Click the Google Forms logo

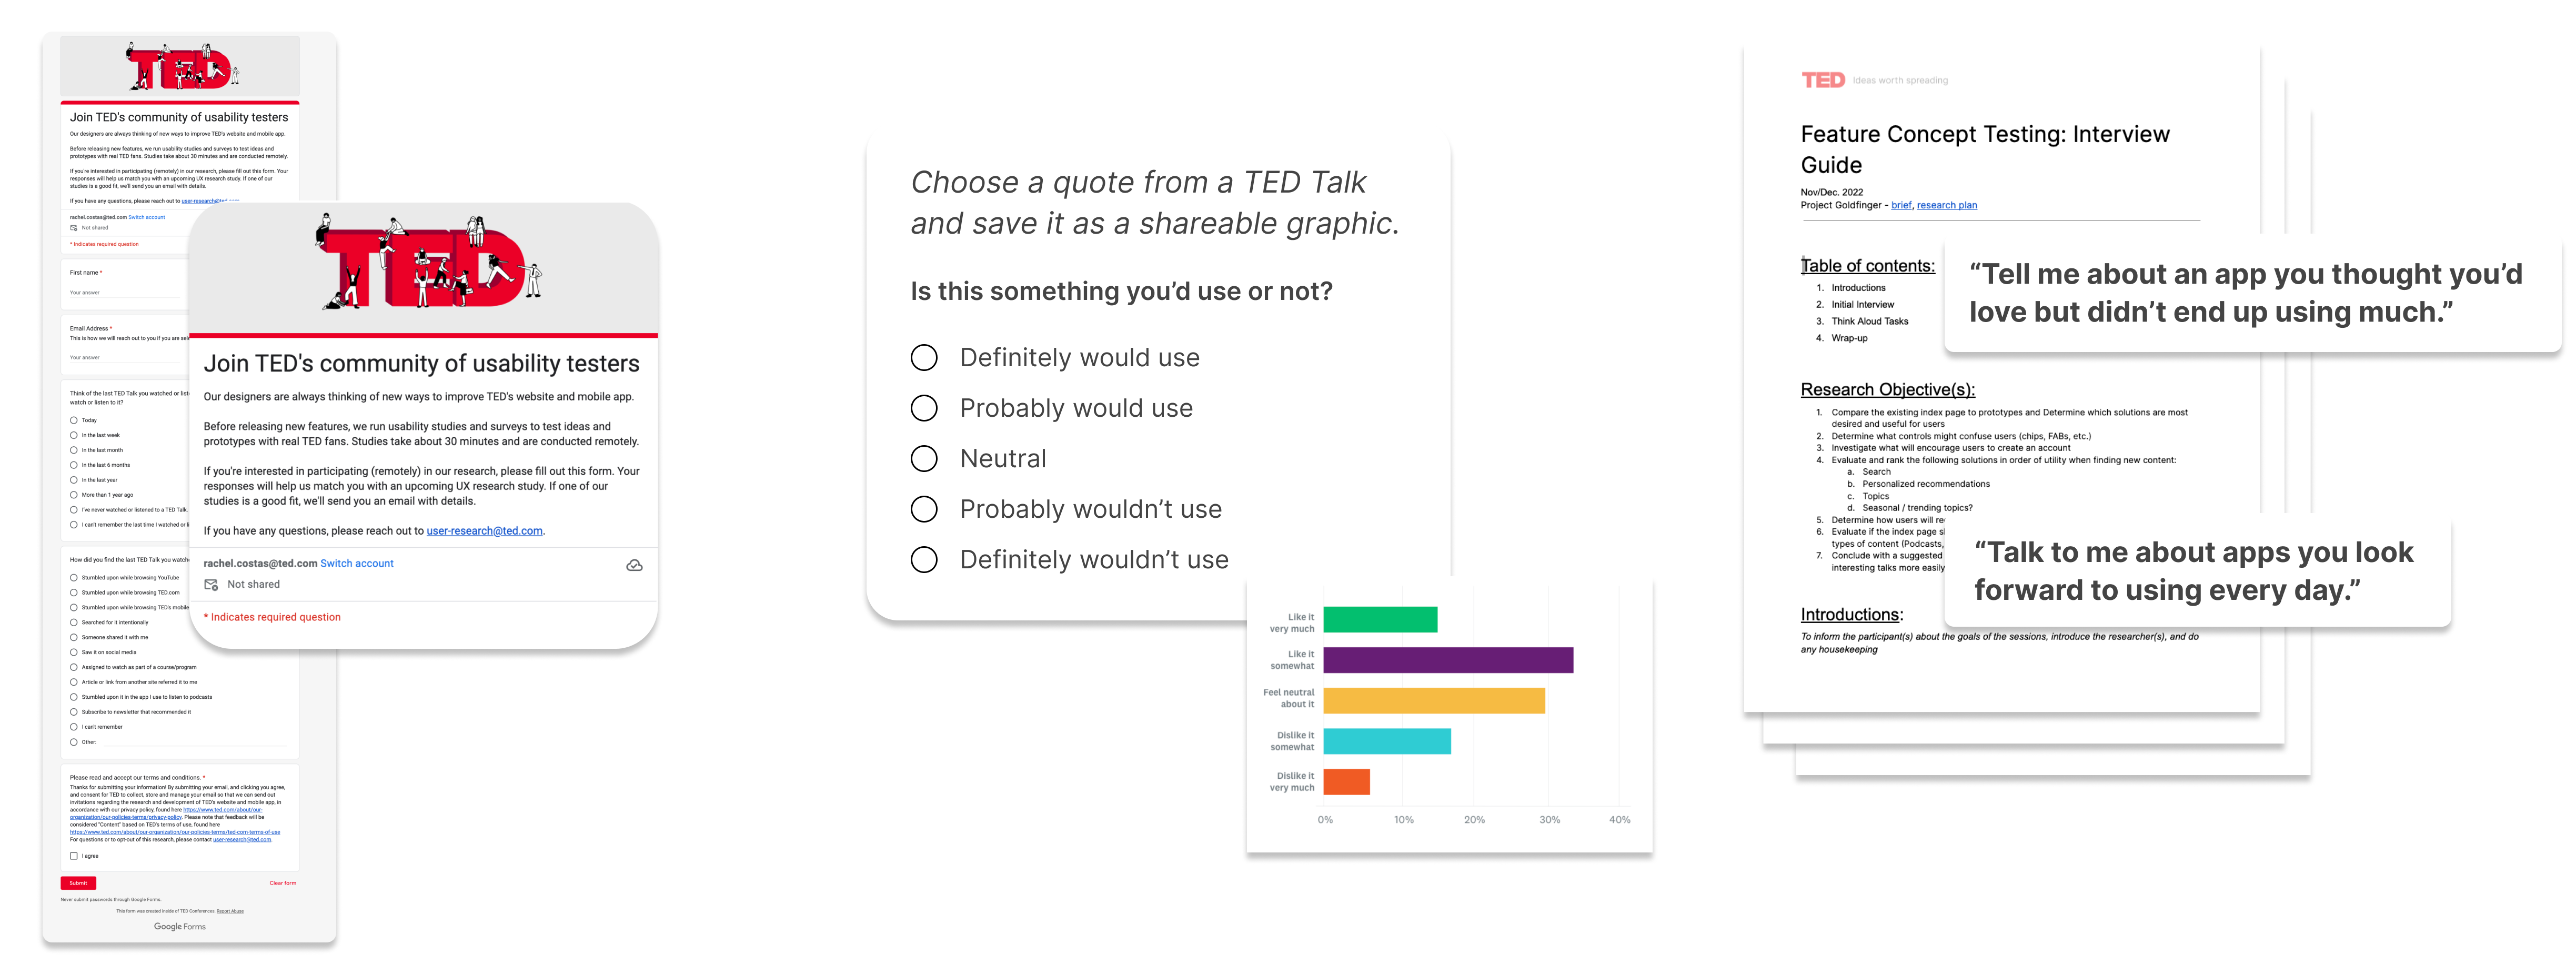(180, 927)
